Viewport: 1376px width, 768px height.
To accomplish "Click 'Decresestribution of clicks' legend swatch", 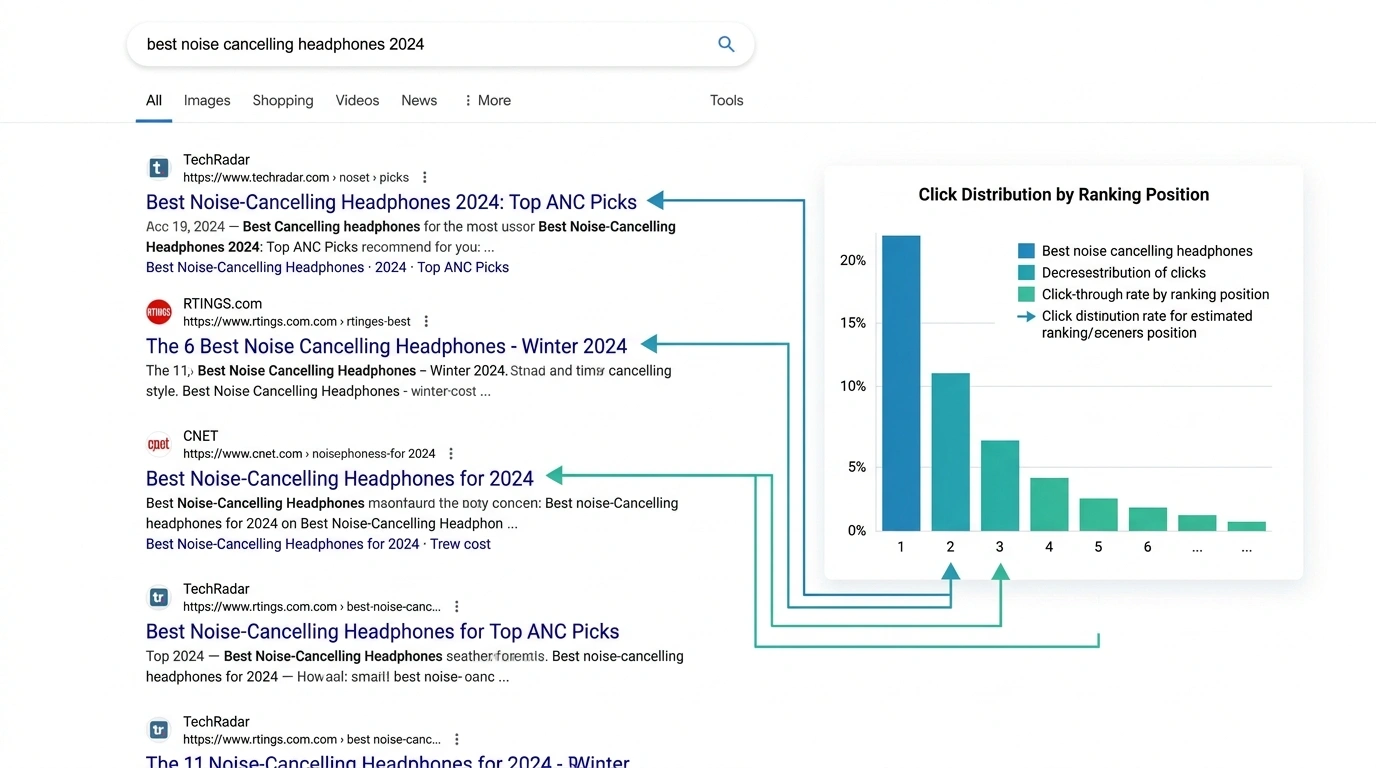I will click(1026, 272).
